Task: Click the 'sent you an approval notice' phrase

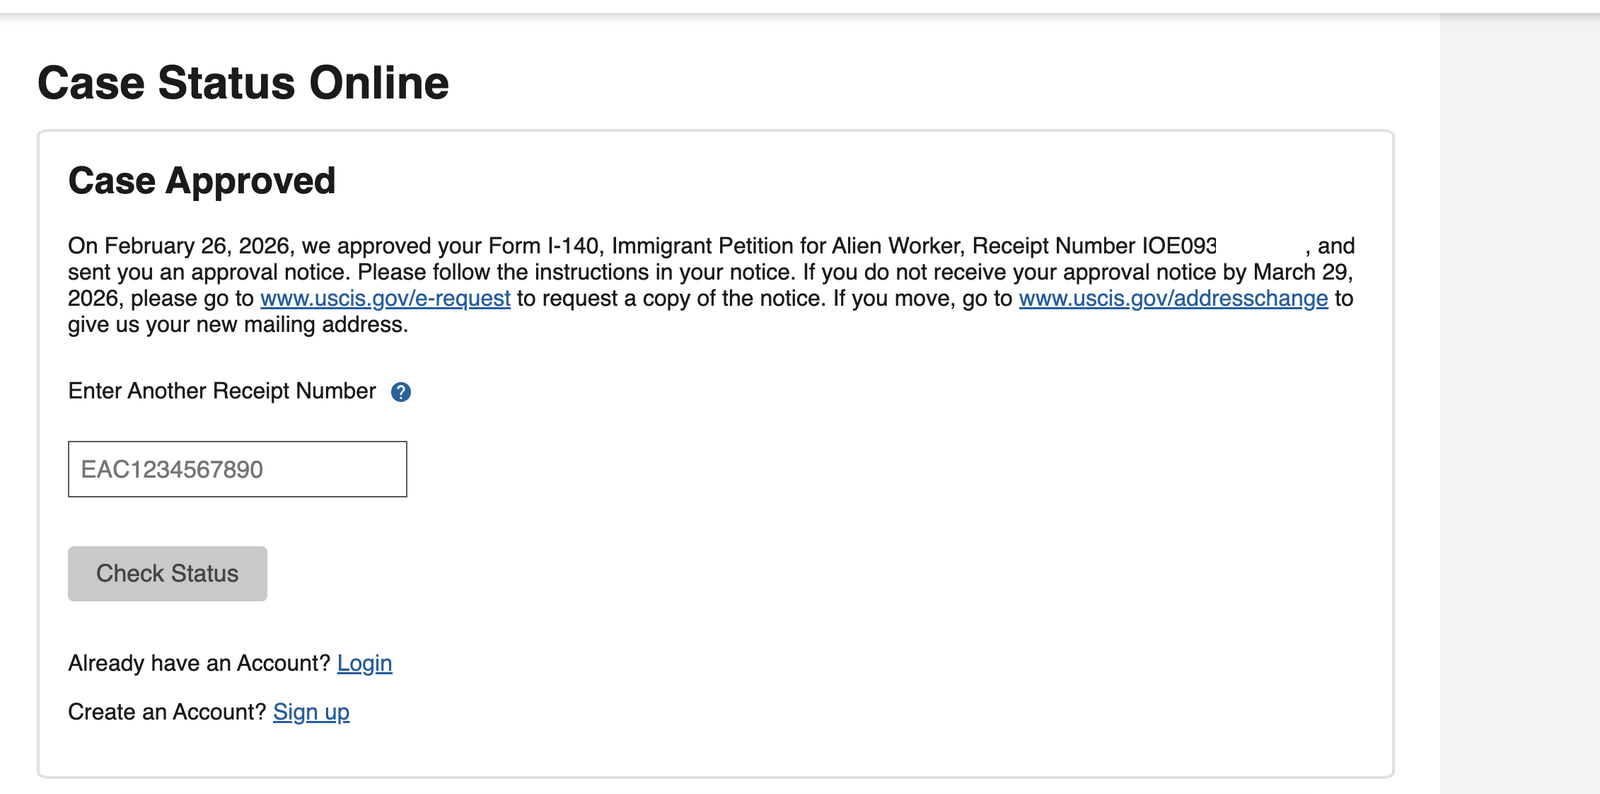Action: tap(208, 272)
